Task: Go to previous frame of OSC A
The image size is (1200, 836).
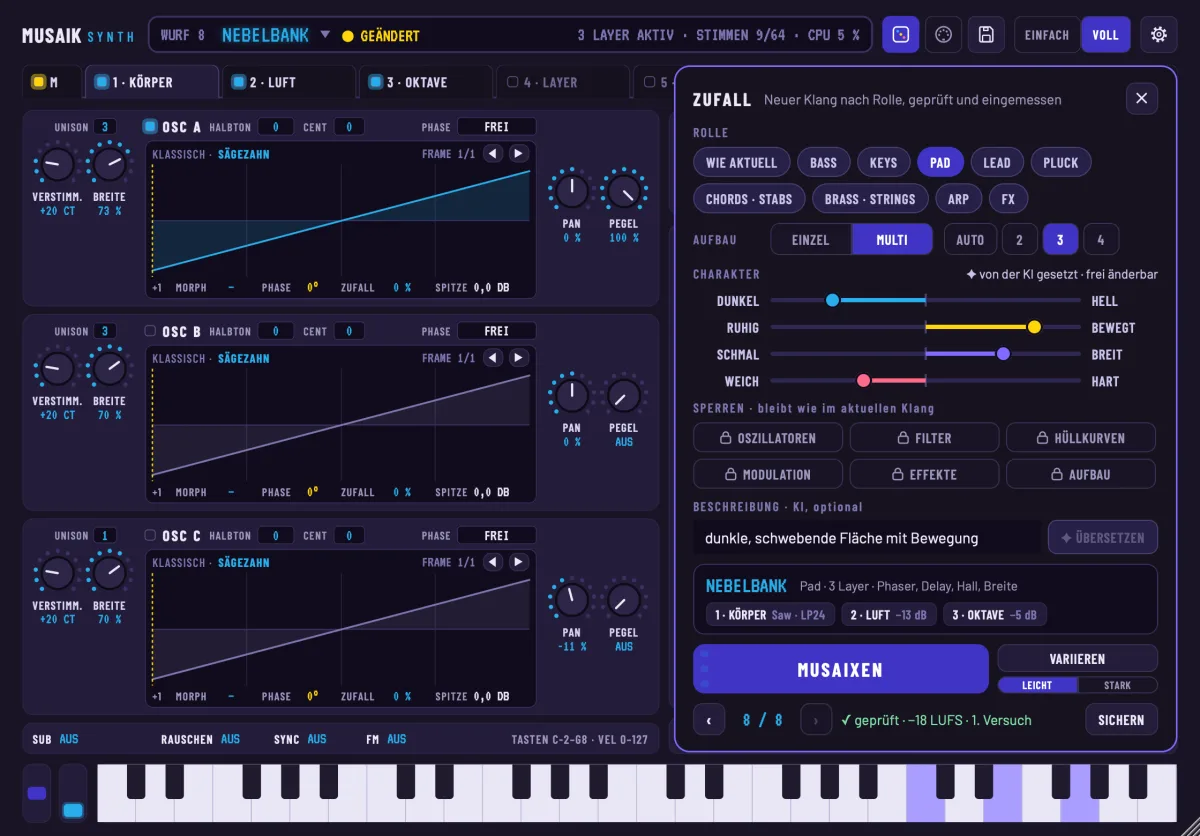Action: coord(493,153)
